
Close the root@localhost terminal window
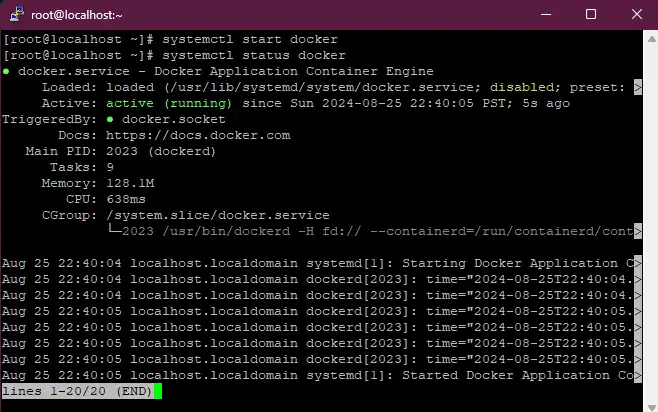pyautogui.click(x=637, y=14)
